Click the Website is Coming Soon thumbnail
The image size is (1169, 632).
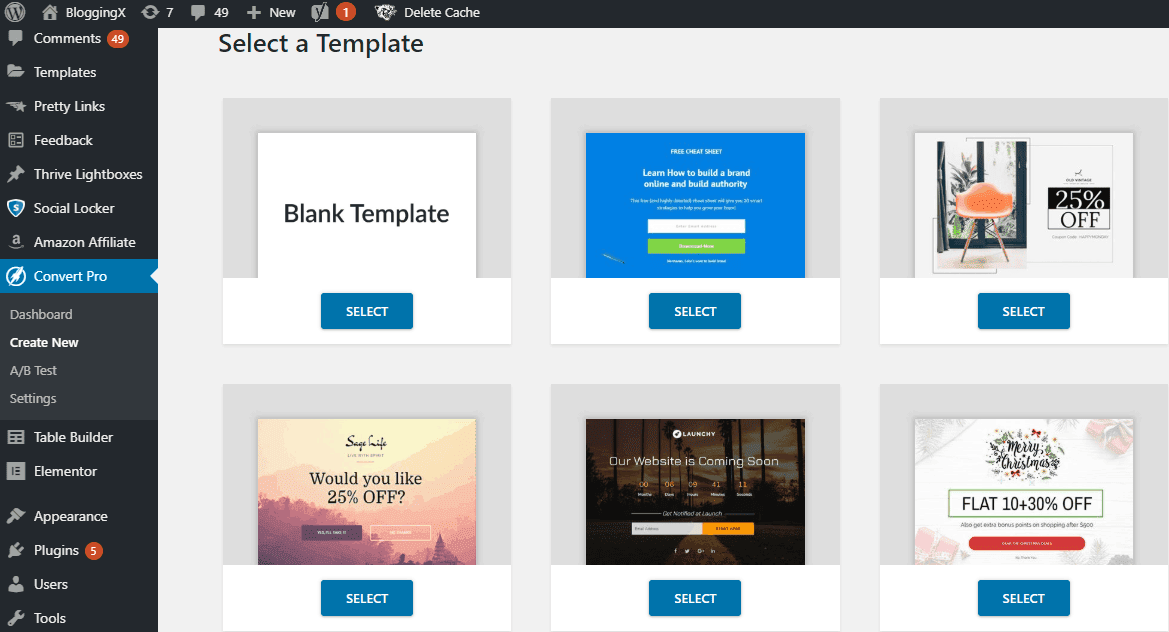696,492
